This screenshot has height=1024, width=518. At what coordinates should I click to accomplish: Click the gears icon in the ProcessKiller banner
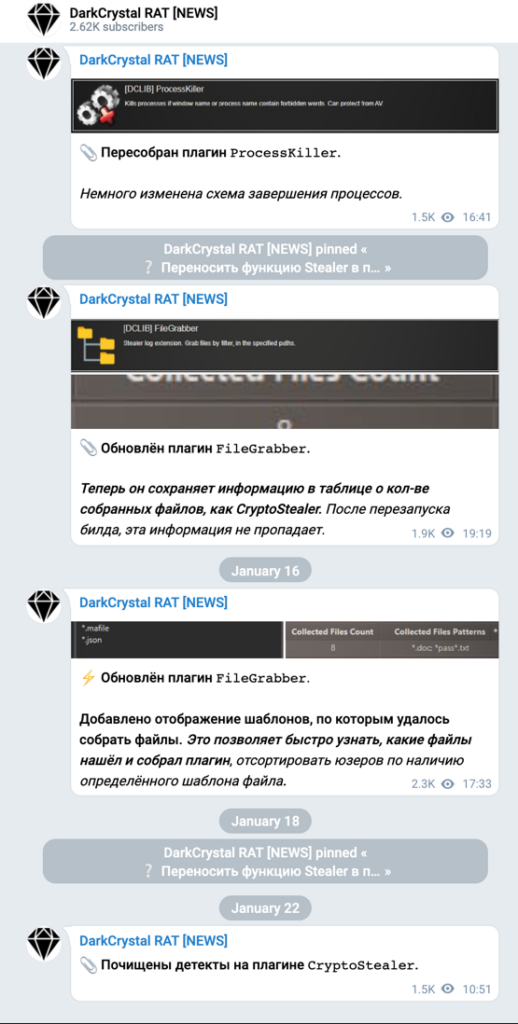[x=96, y=105]
